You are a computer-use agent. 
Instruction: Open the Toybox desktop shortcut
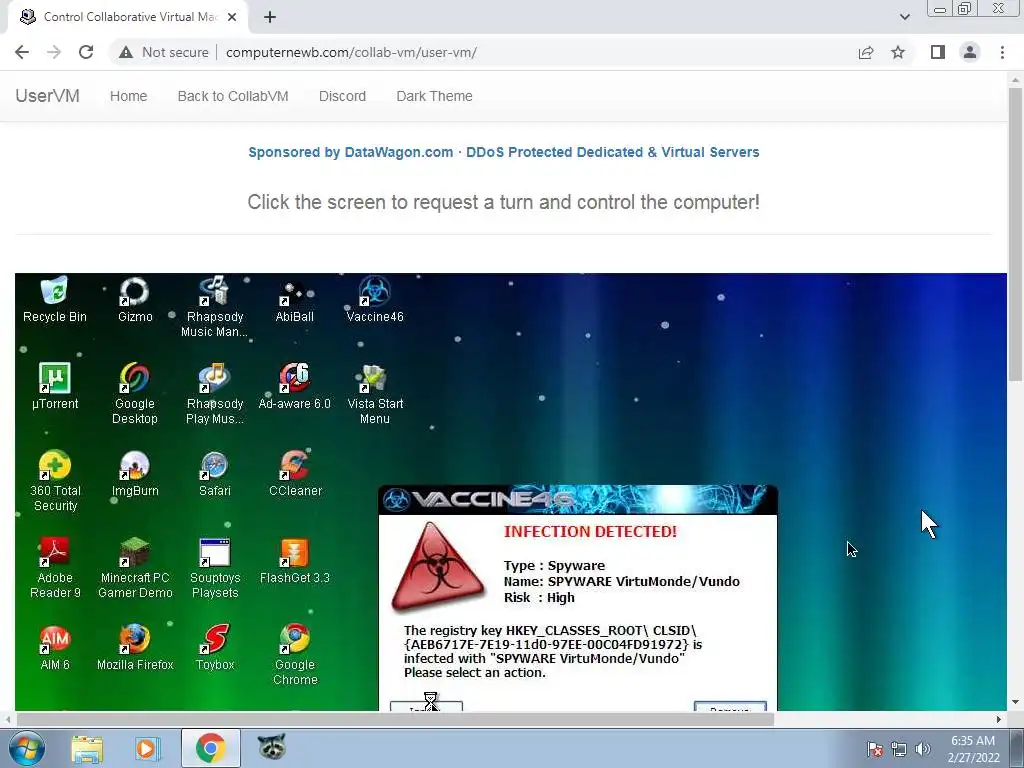(214, 648)
